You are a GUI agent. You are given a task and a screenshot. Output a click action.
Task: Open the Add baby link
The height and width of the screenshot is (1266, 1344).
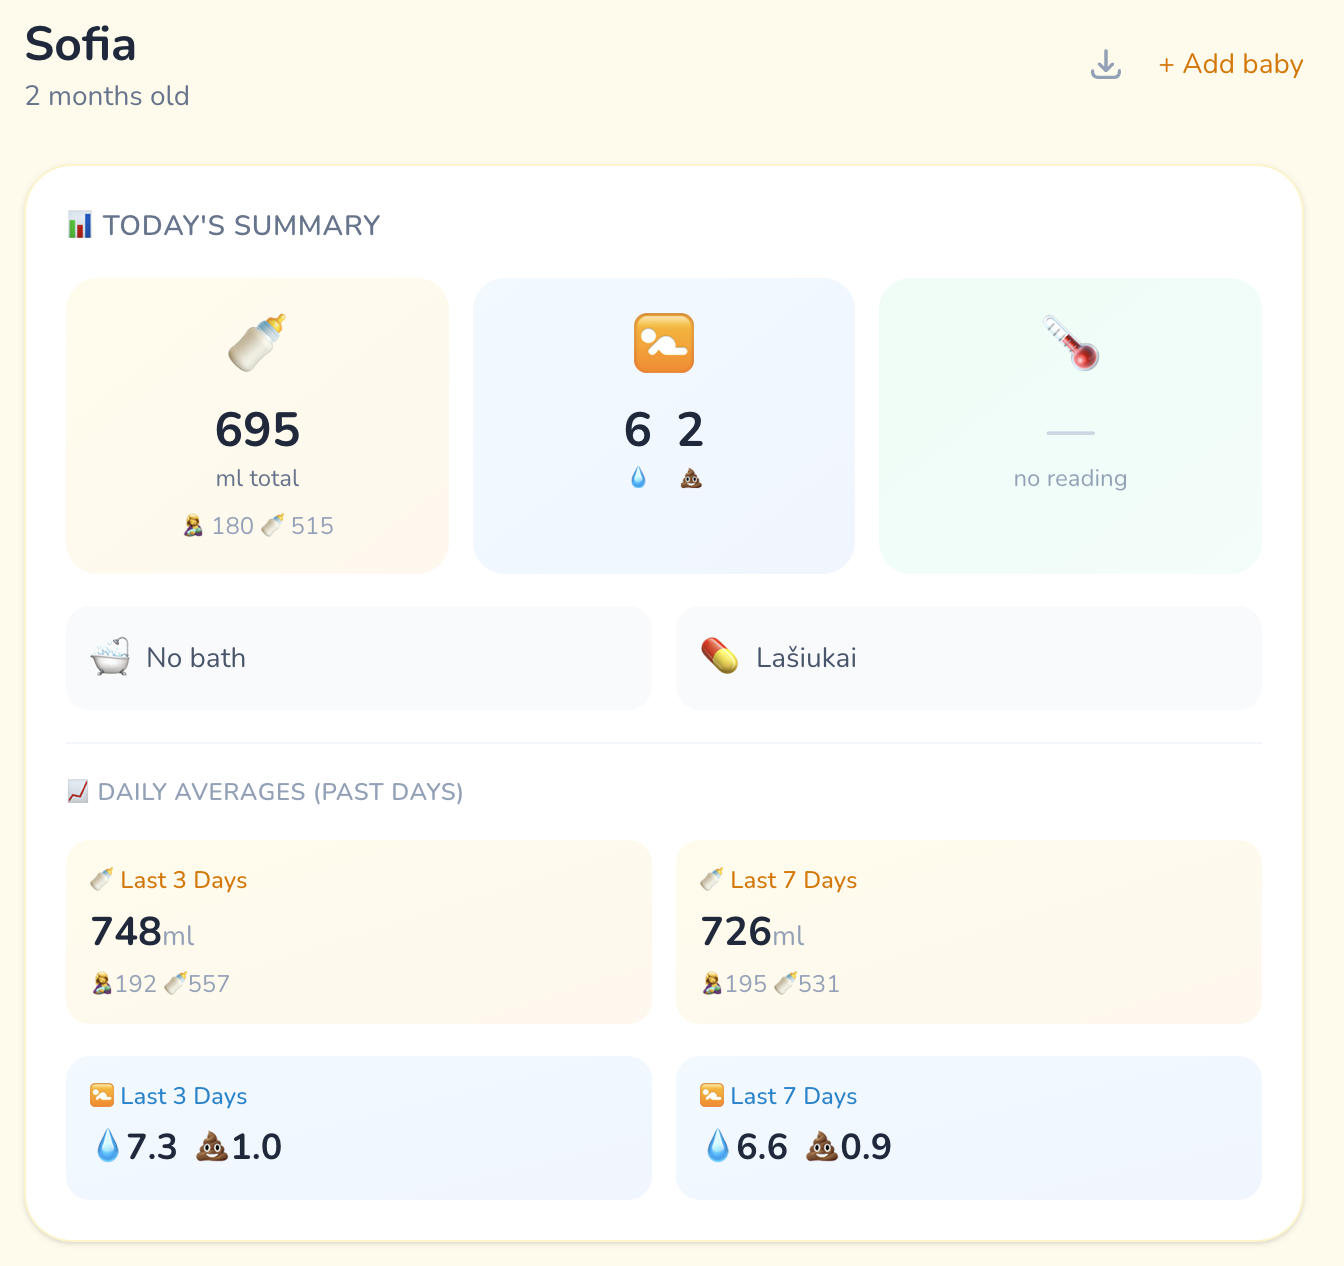click(x=1230, y=63)
